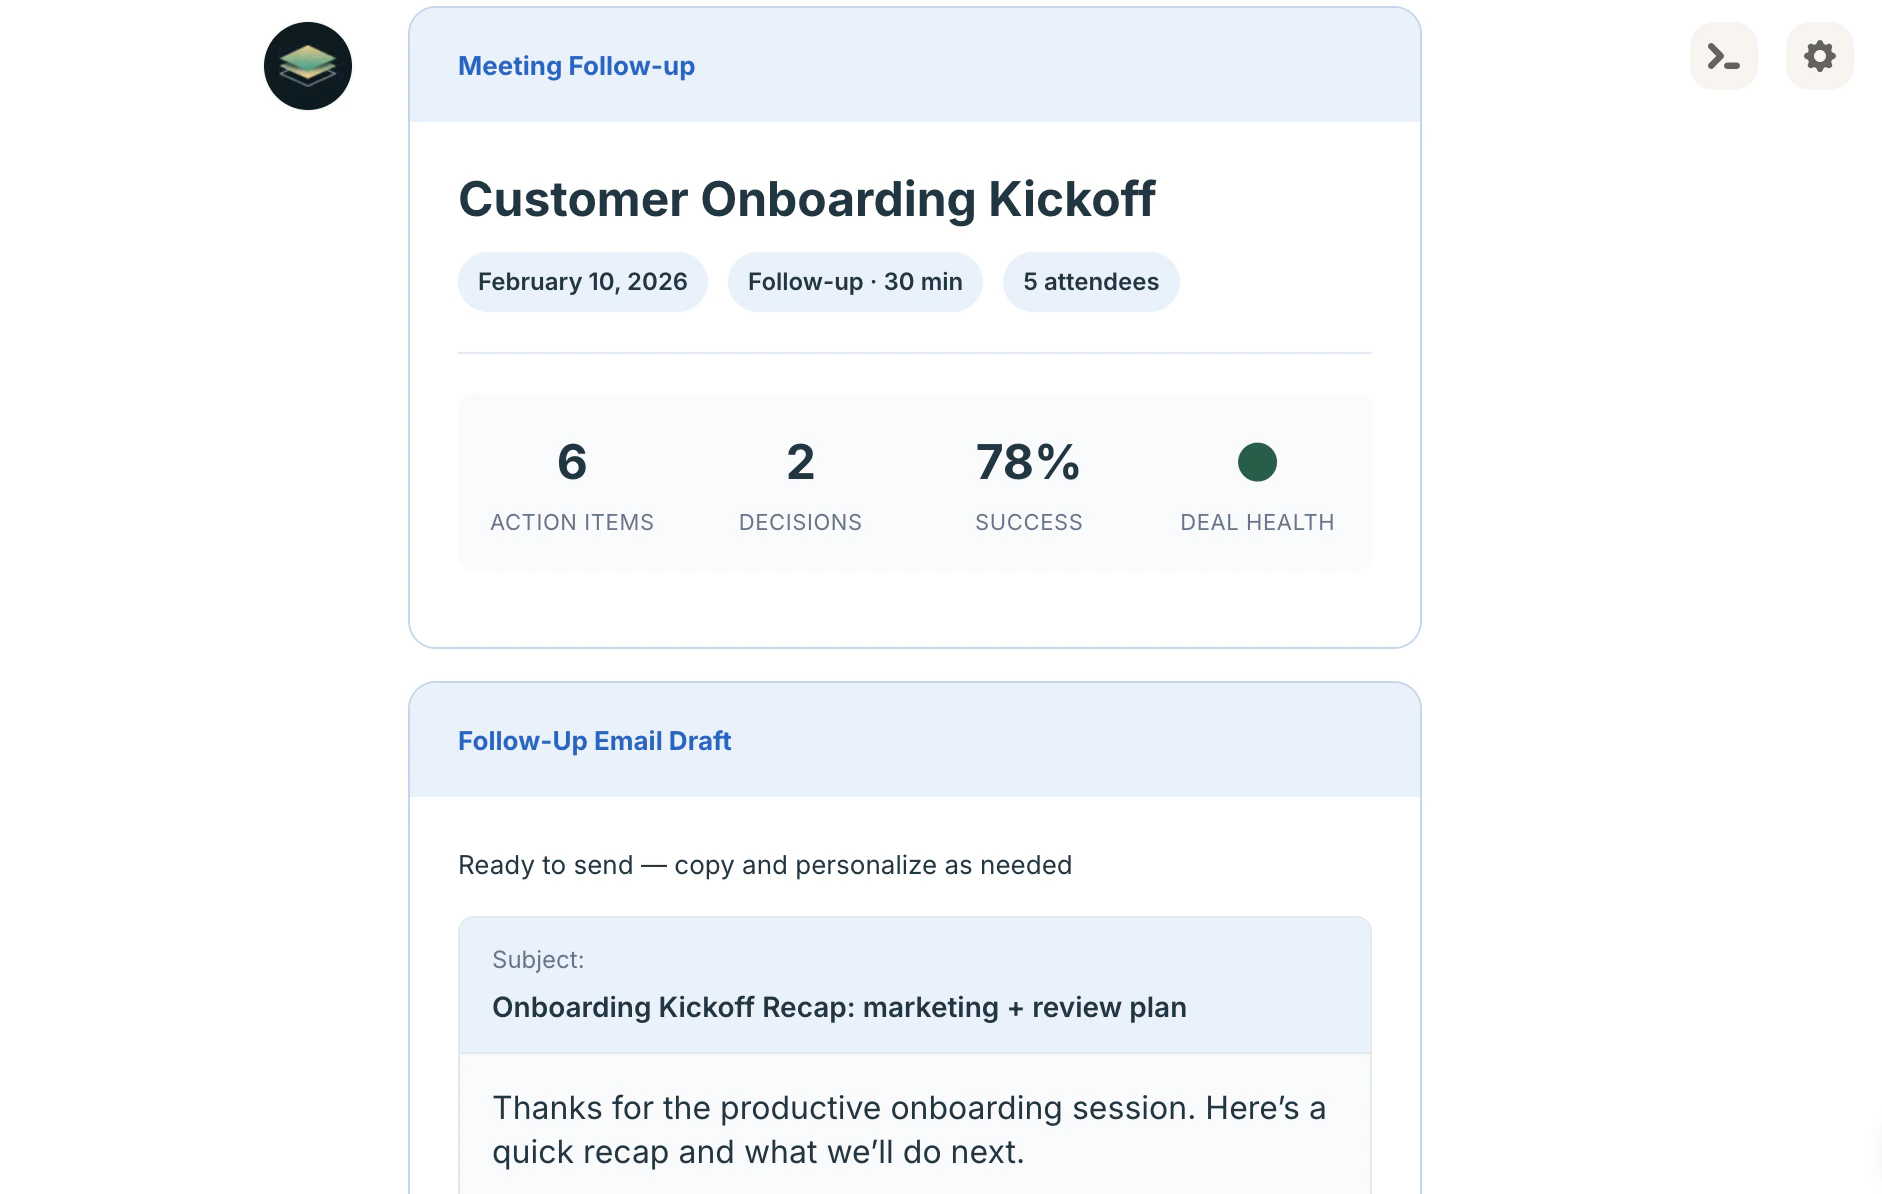Click the February 10, 2026 date chip
Viewport: 1882px width, 1194px height.
point(582,282)
